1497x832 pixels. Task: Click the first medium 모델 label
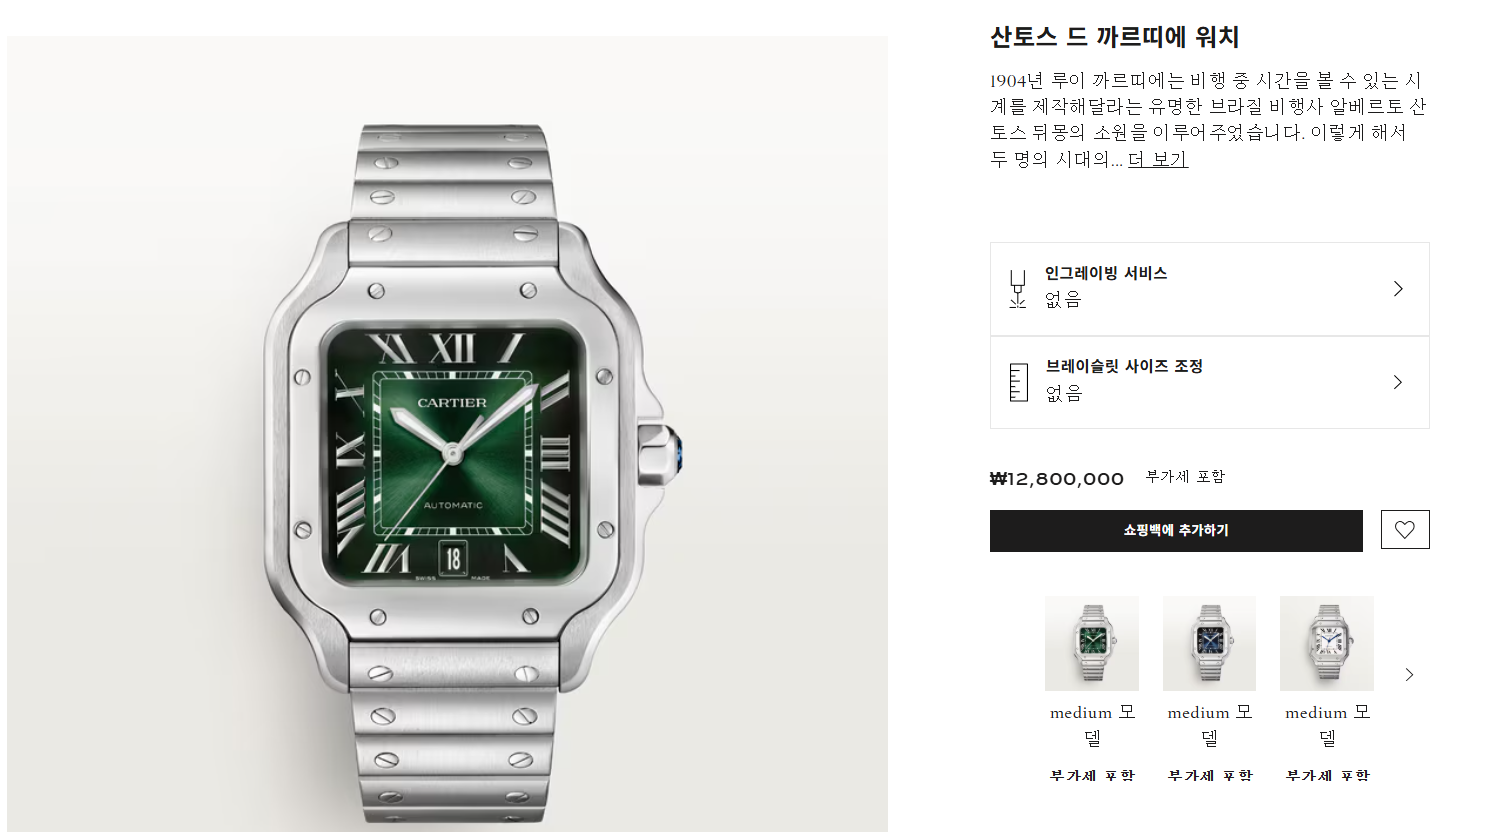[x=1092, y=725]
